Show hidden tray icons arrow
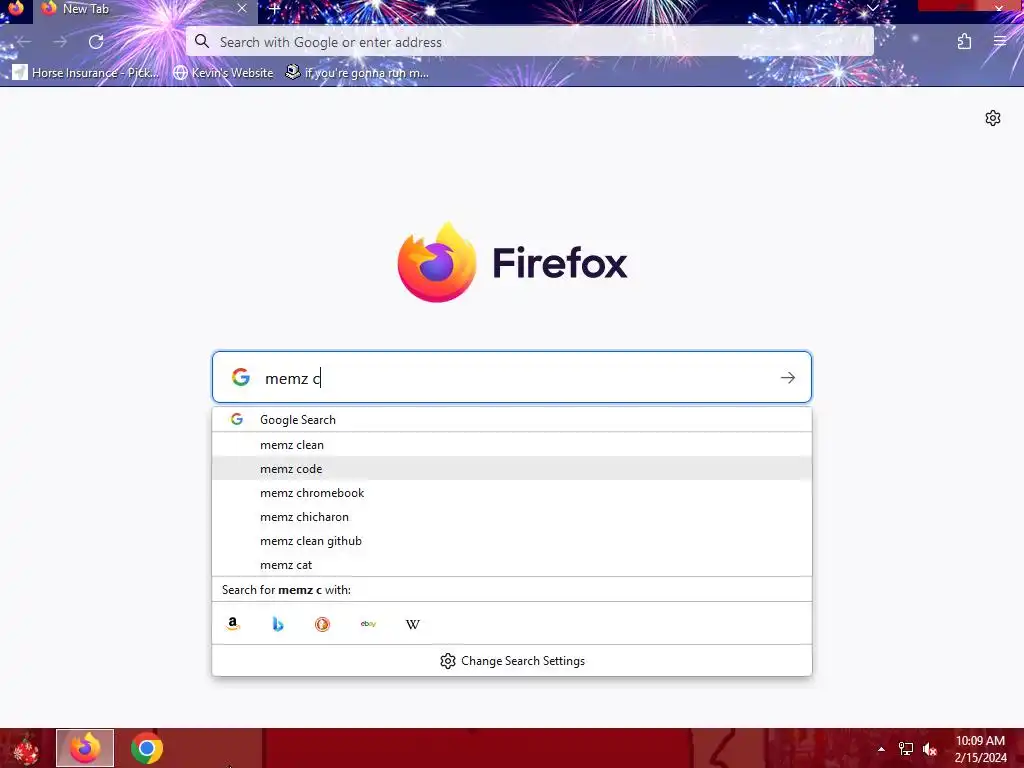The height and width of the screenshot is (768, 1024). coord(881,749)
